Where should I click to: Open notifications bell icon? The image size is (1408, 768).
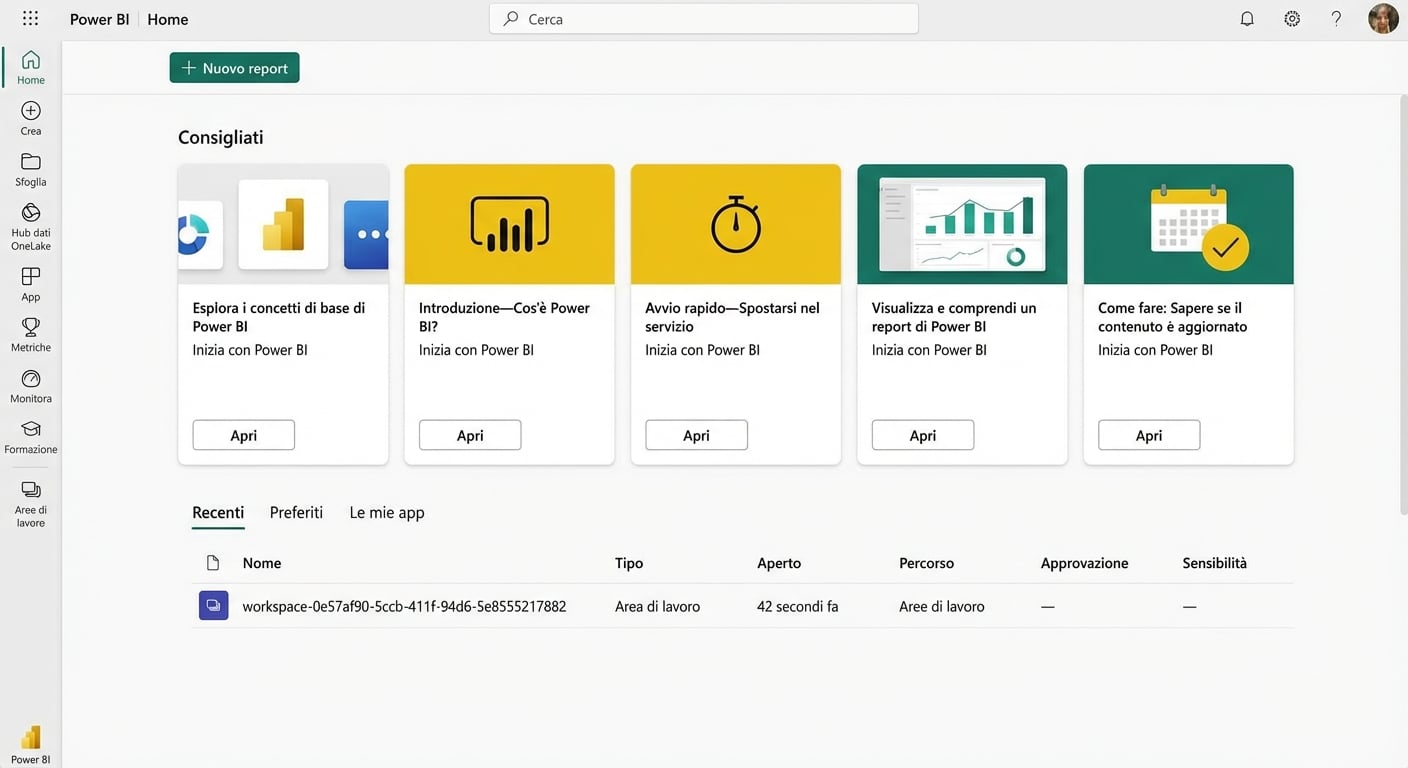(1247, 19)
